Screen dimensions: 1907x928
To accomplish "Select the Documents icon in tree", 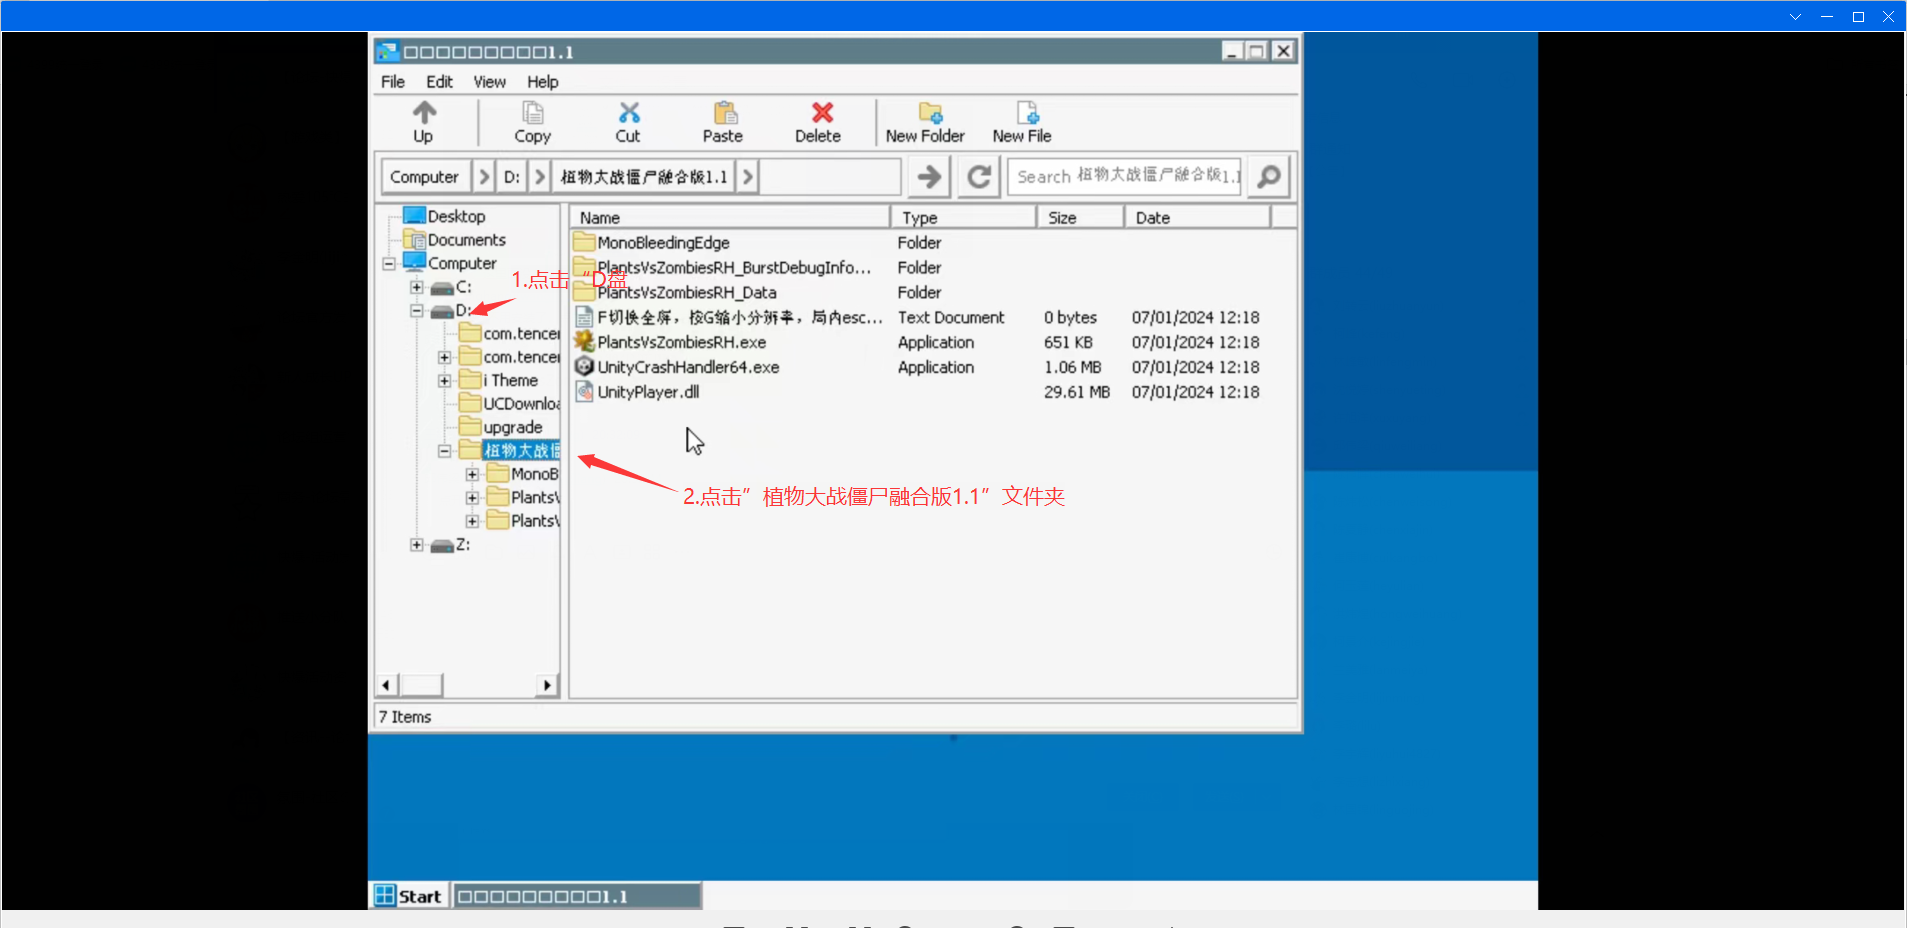I will [414, 239].
